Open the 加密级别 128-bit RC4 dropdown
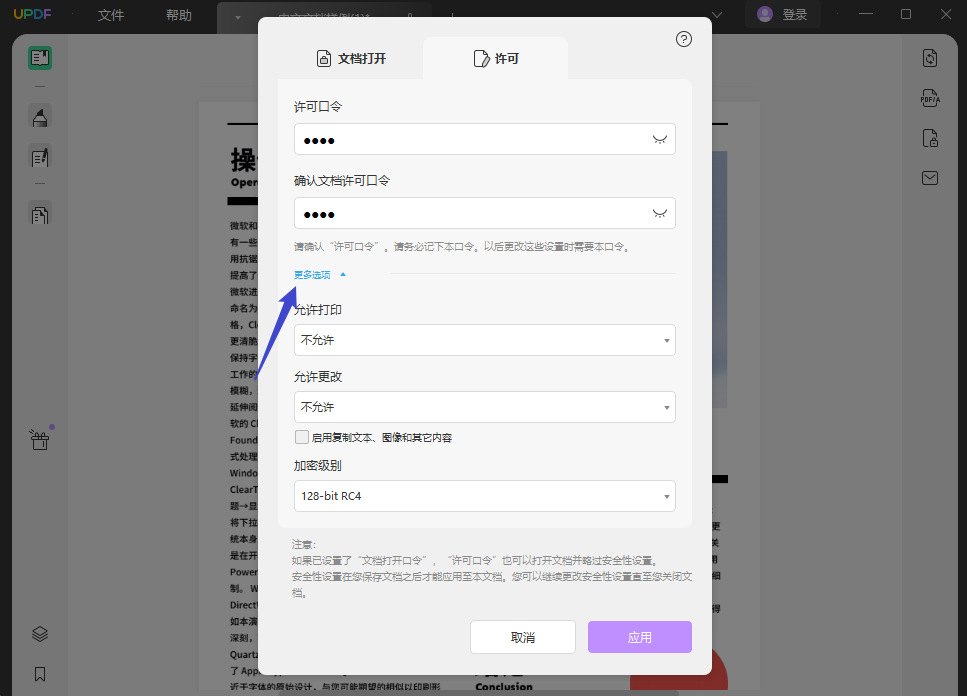Screen dimensions: 967x696 click(484, 496)
